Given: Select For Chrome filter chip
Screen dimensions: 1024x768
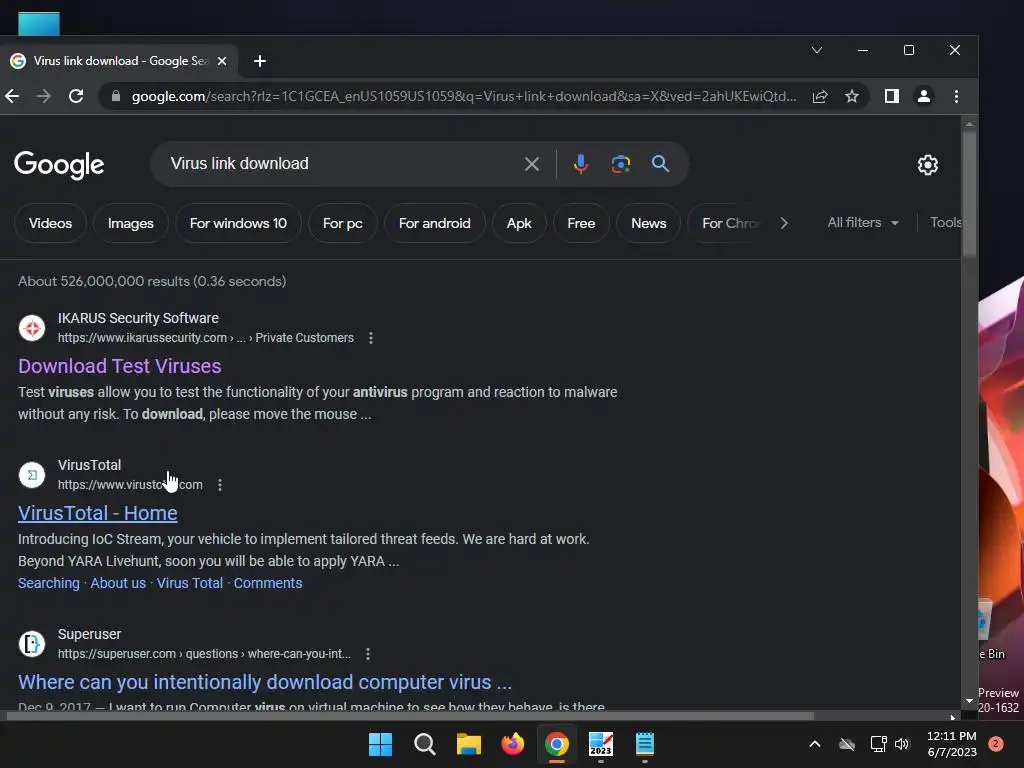Looking at the screenshot, I should (x=728, y=223).
